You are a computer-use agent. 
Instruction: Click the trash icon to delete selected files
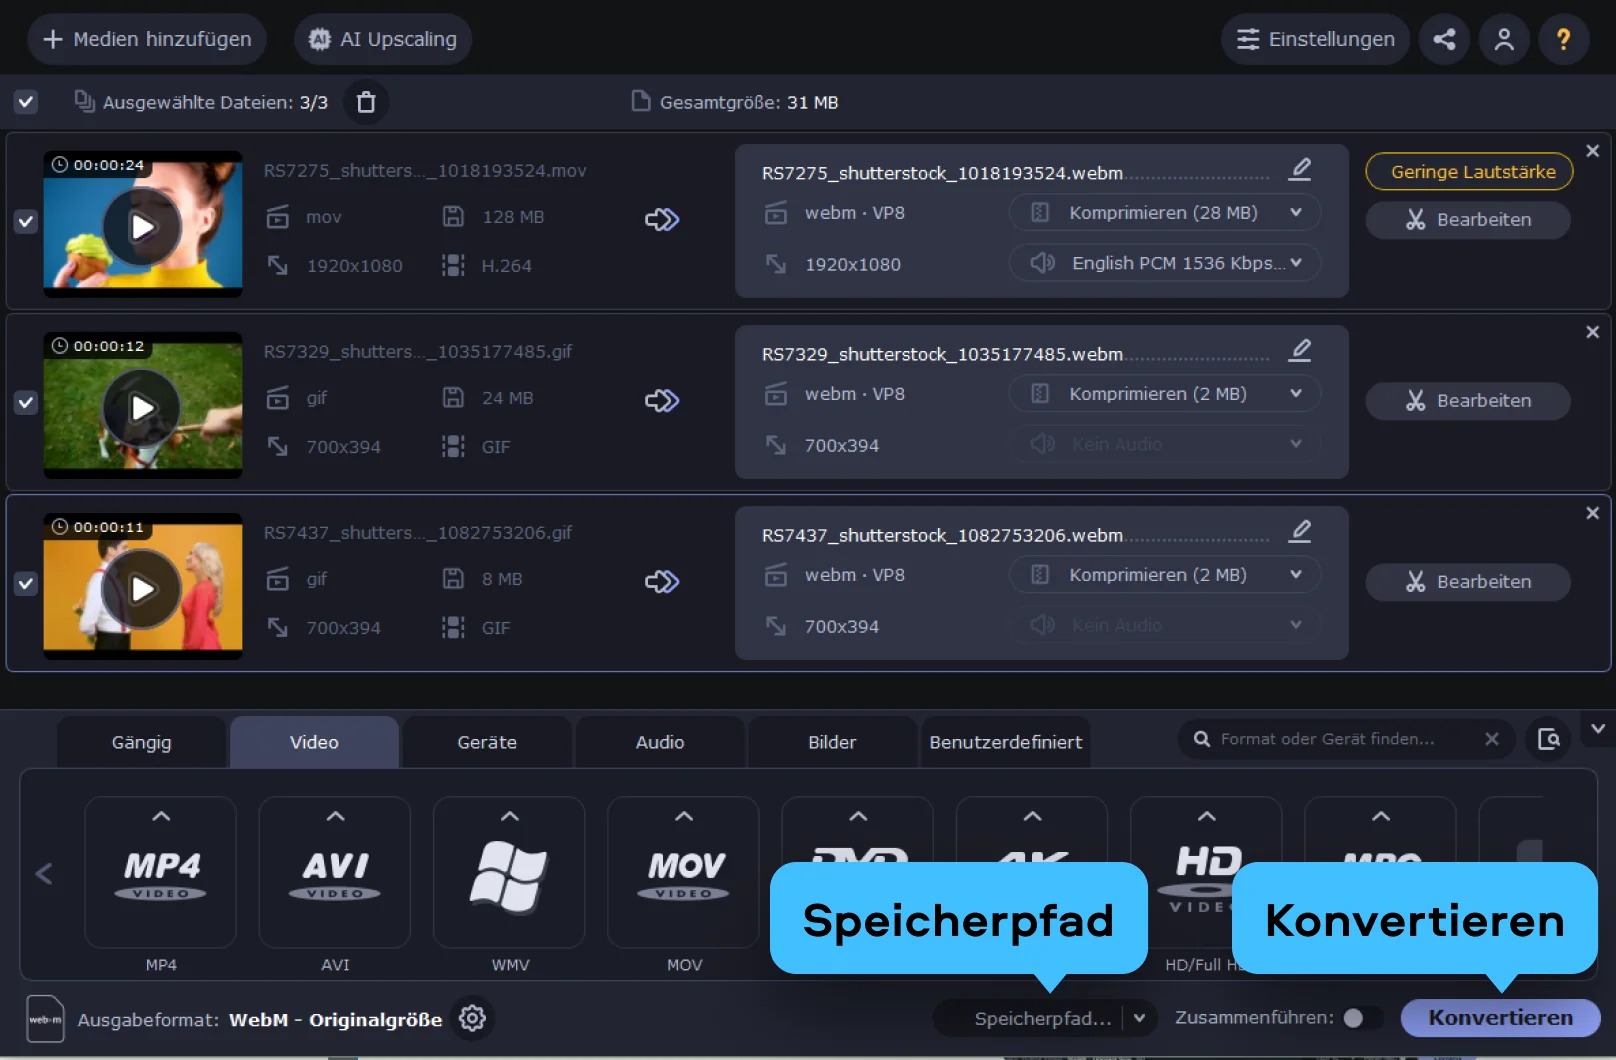point(366,102)
